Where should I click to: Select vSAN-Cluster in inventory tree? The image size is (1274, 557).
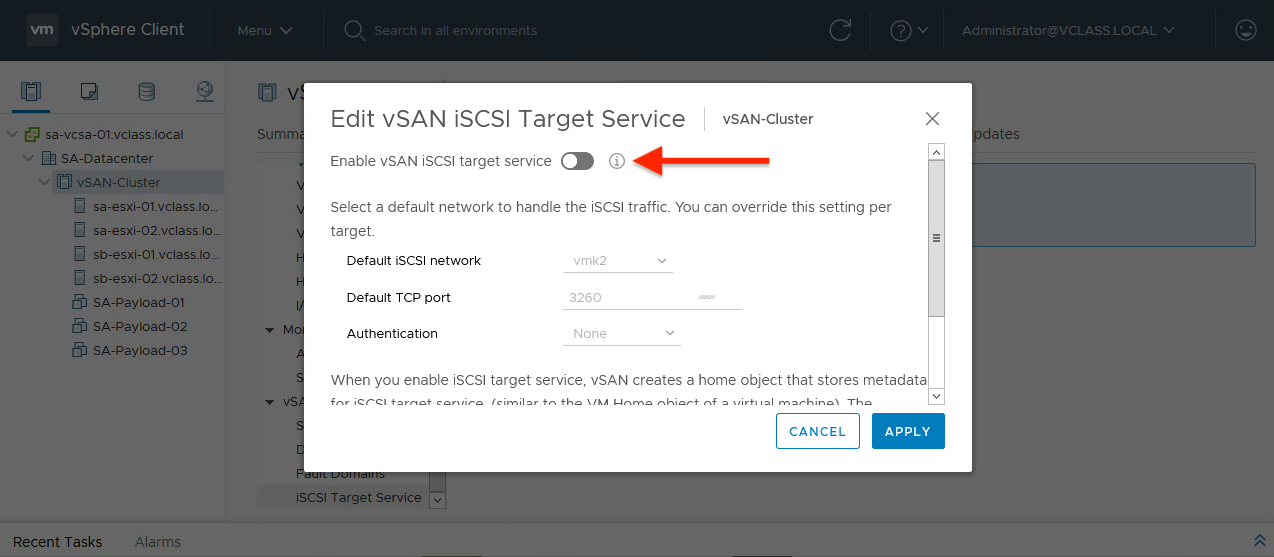pos(118,182)
